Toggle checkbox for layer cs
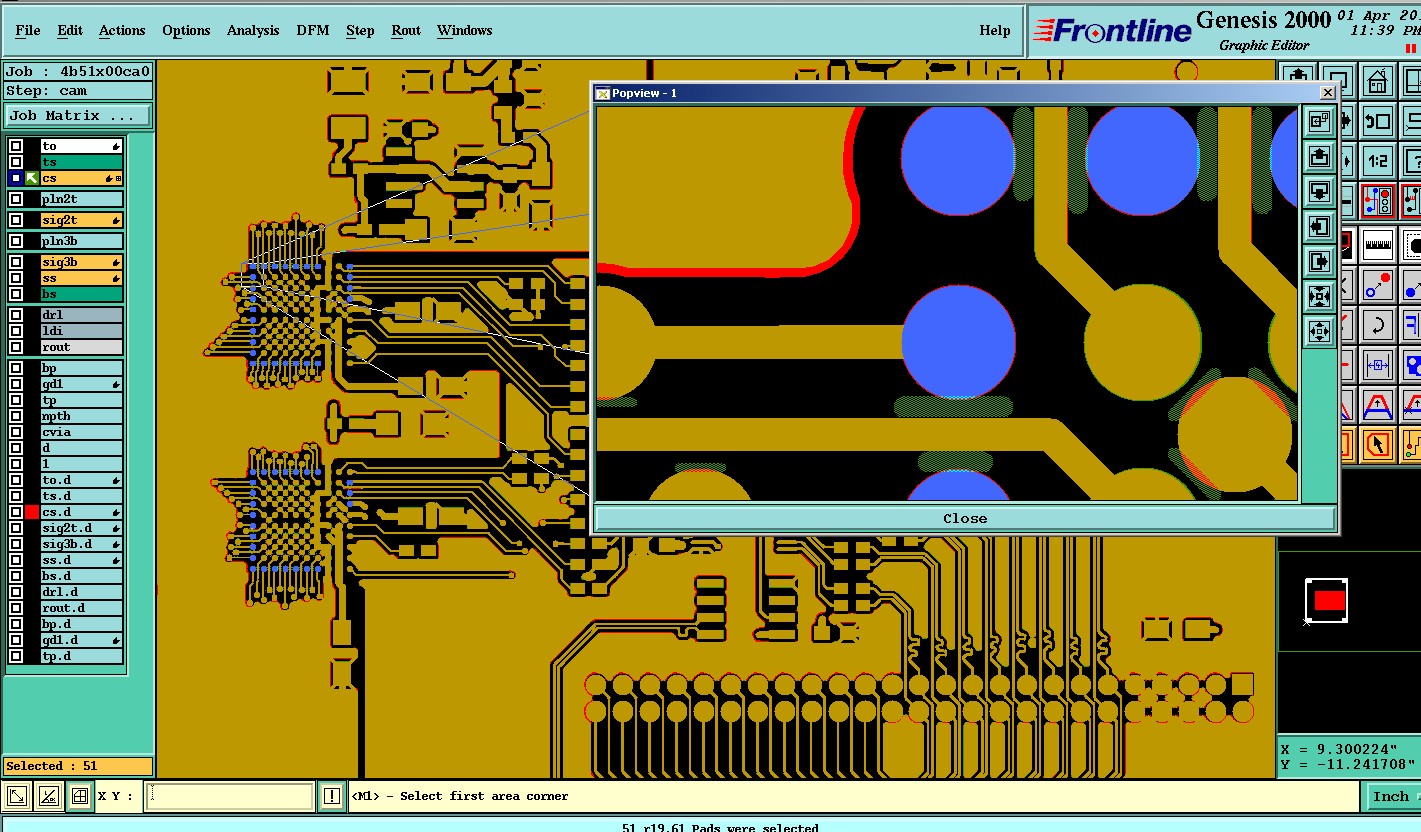 click(16, 178)
